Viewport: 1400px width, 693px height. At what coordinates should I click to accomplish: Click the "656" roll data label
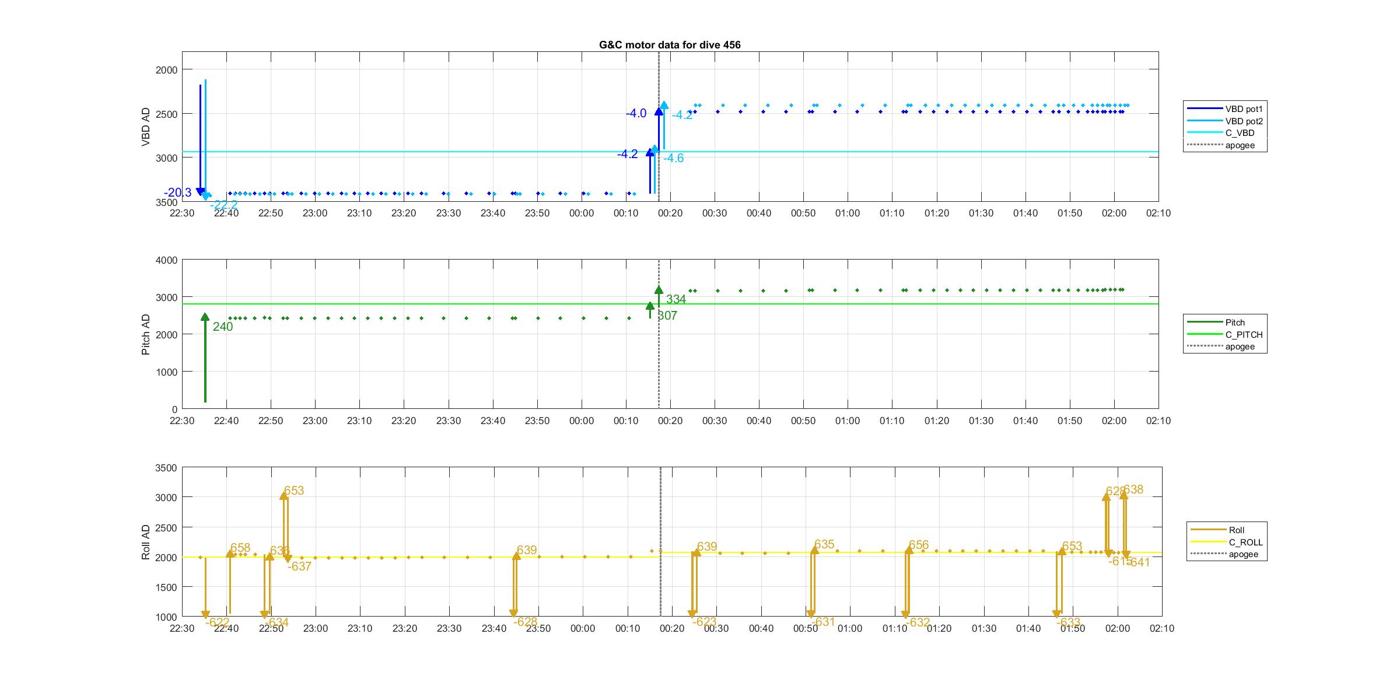[x=919, y=546]
